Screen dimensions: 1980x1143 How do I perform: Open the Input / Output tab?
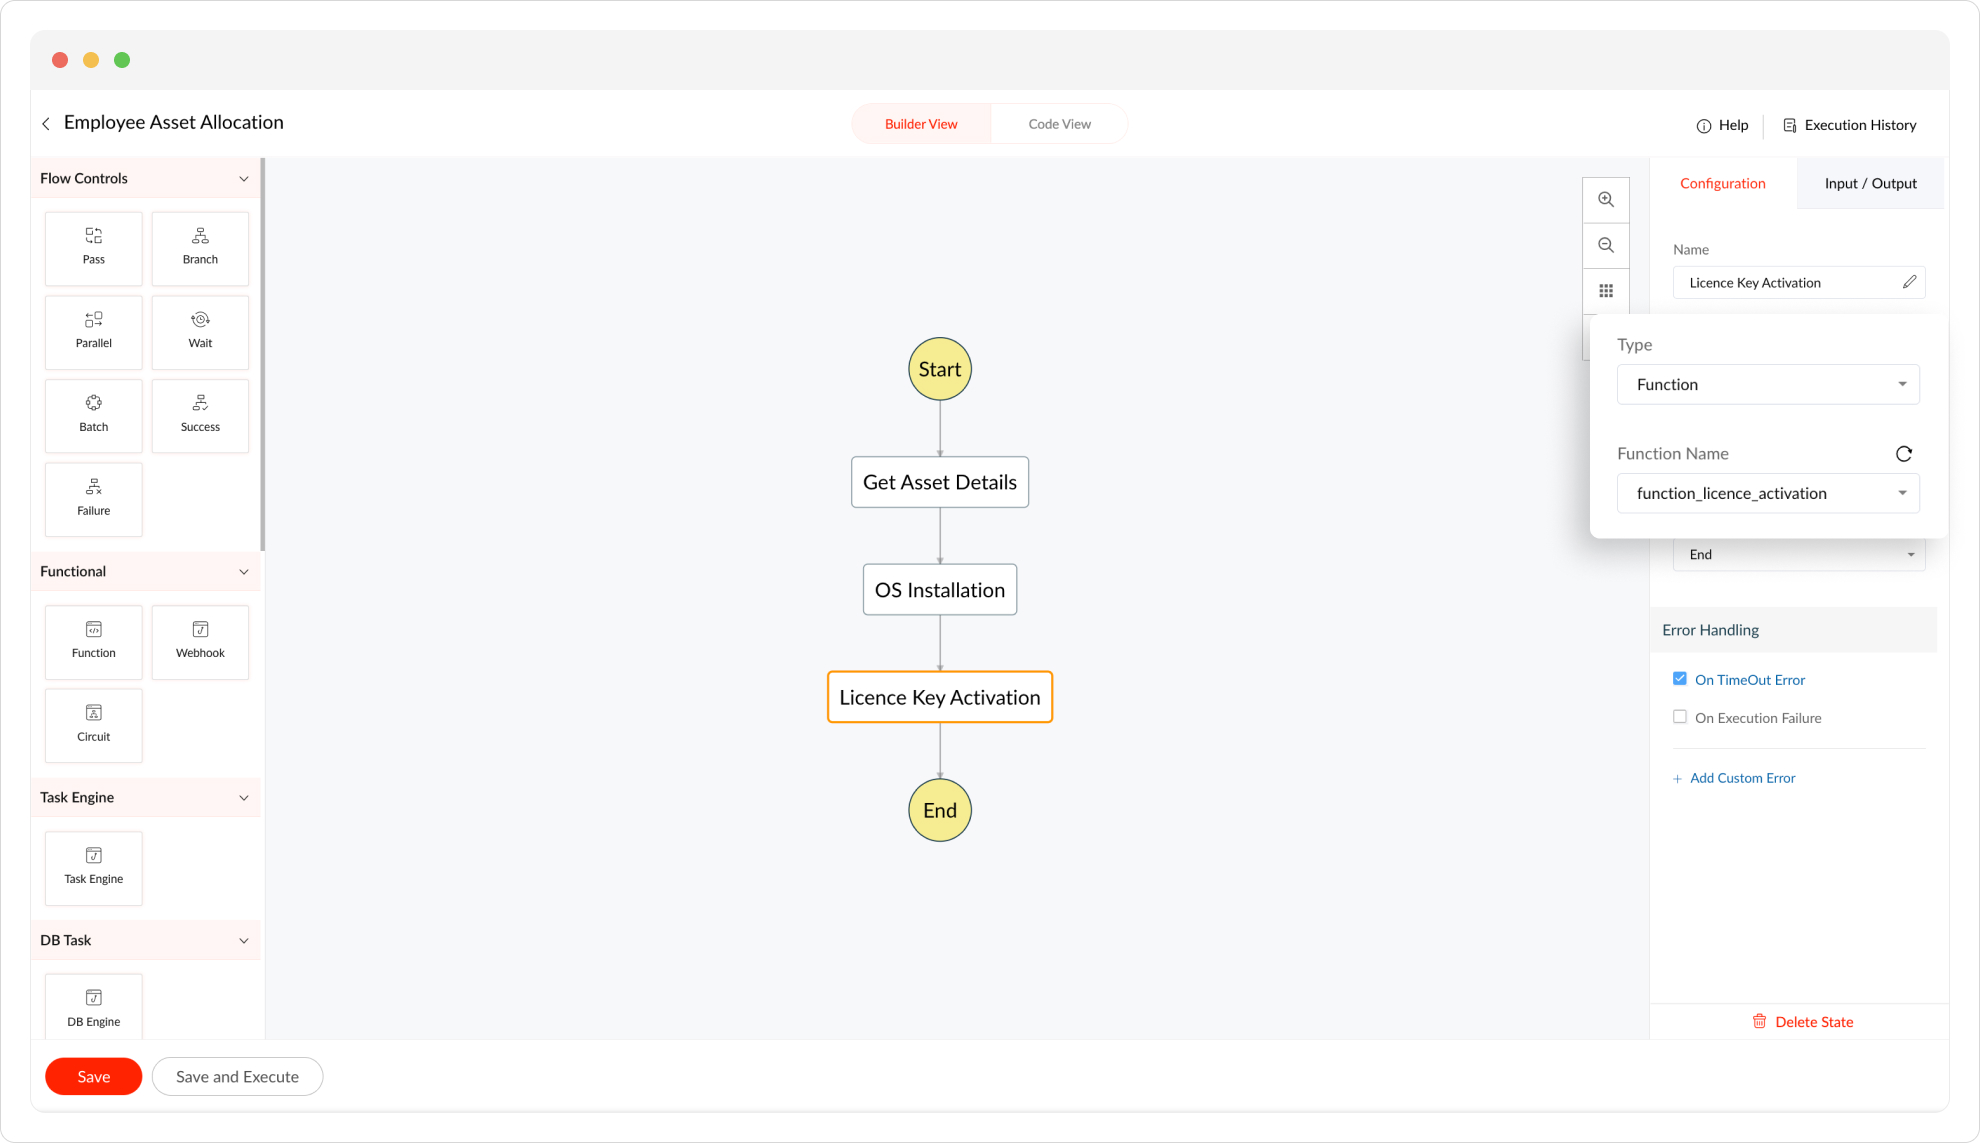pyautogui.click(x=1870, y=183)
